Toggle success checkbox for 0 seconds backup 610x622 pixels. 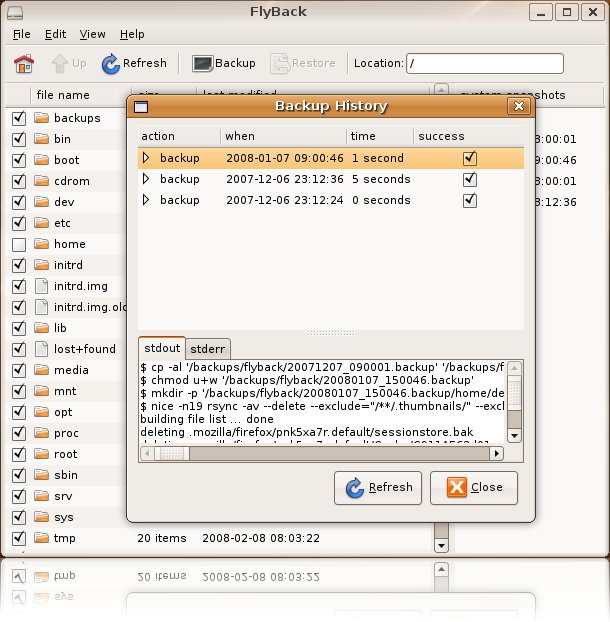[470, 200]
